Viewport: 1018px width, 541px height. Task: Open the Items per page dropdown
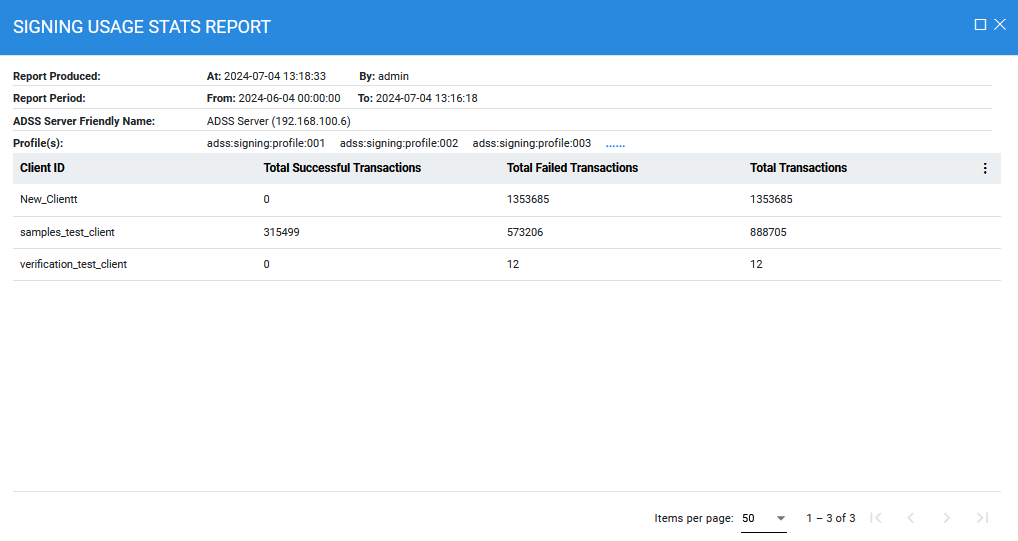pos(763,518)
